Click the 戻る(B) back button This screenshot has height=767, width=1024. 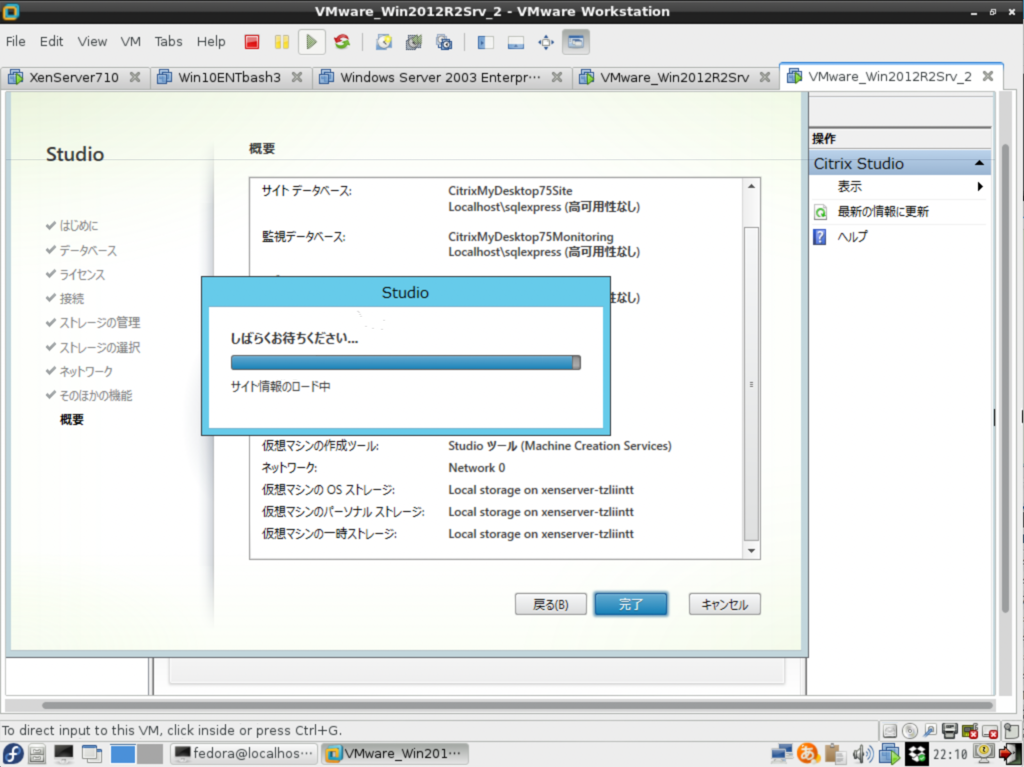click(x=551, y=604)
